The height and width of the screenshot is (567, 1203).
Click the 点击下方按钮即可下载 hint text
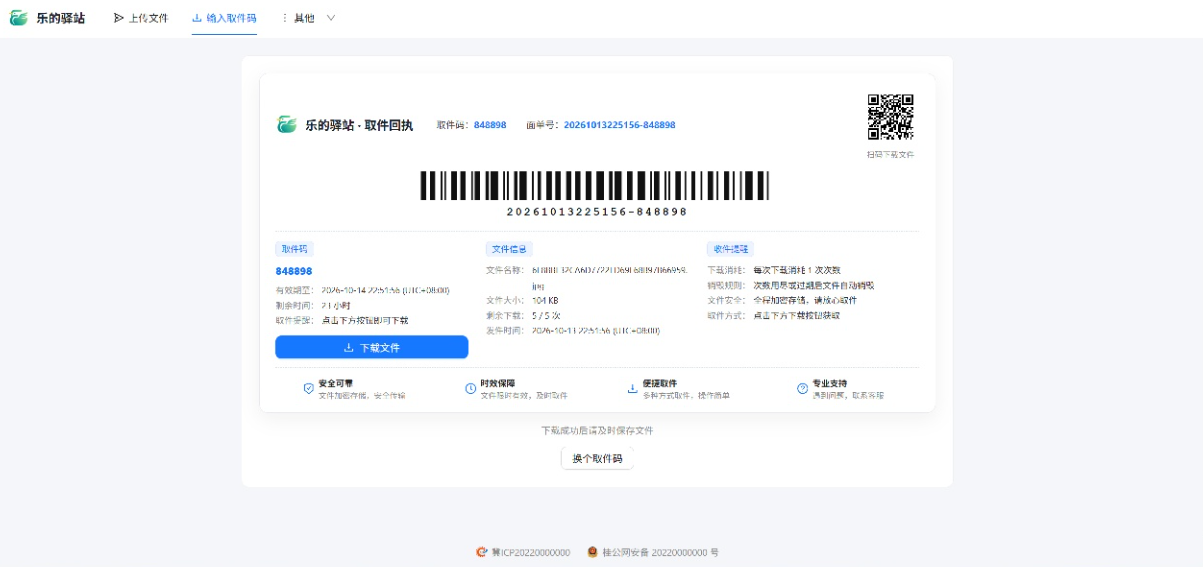[365, 320]
